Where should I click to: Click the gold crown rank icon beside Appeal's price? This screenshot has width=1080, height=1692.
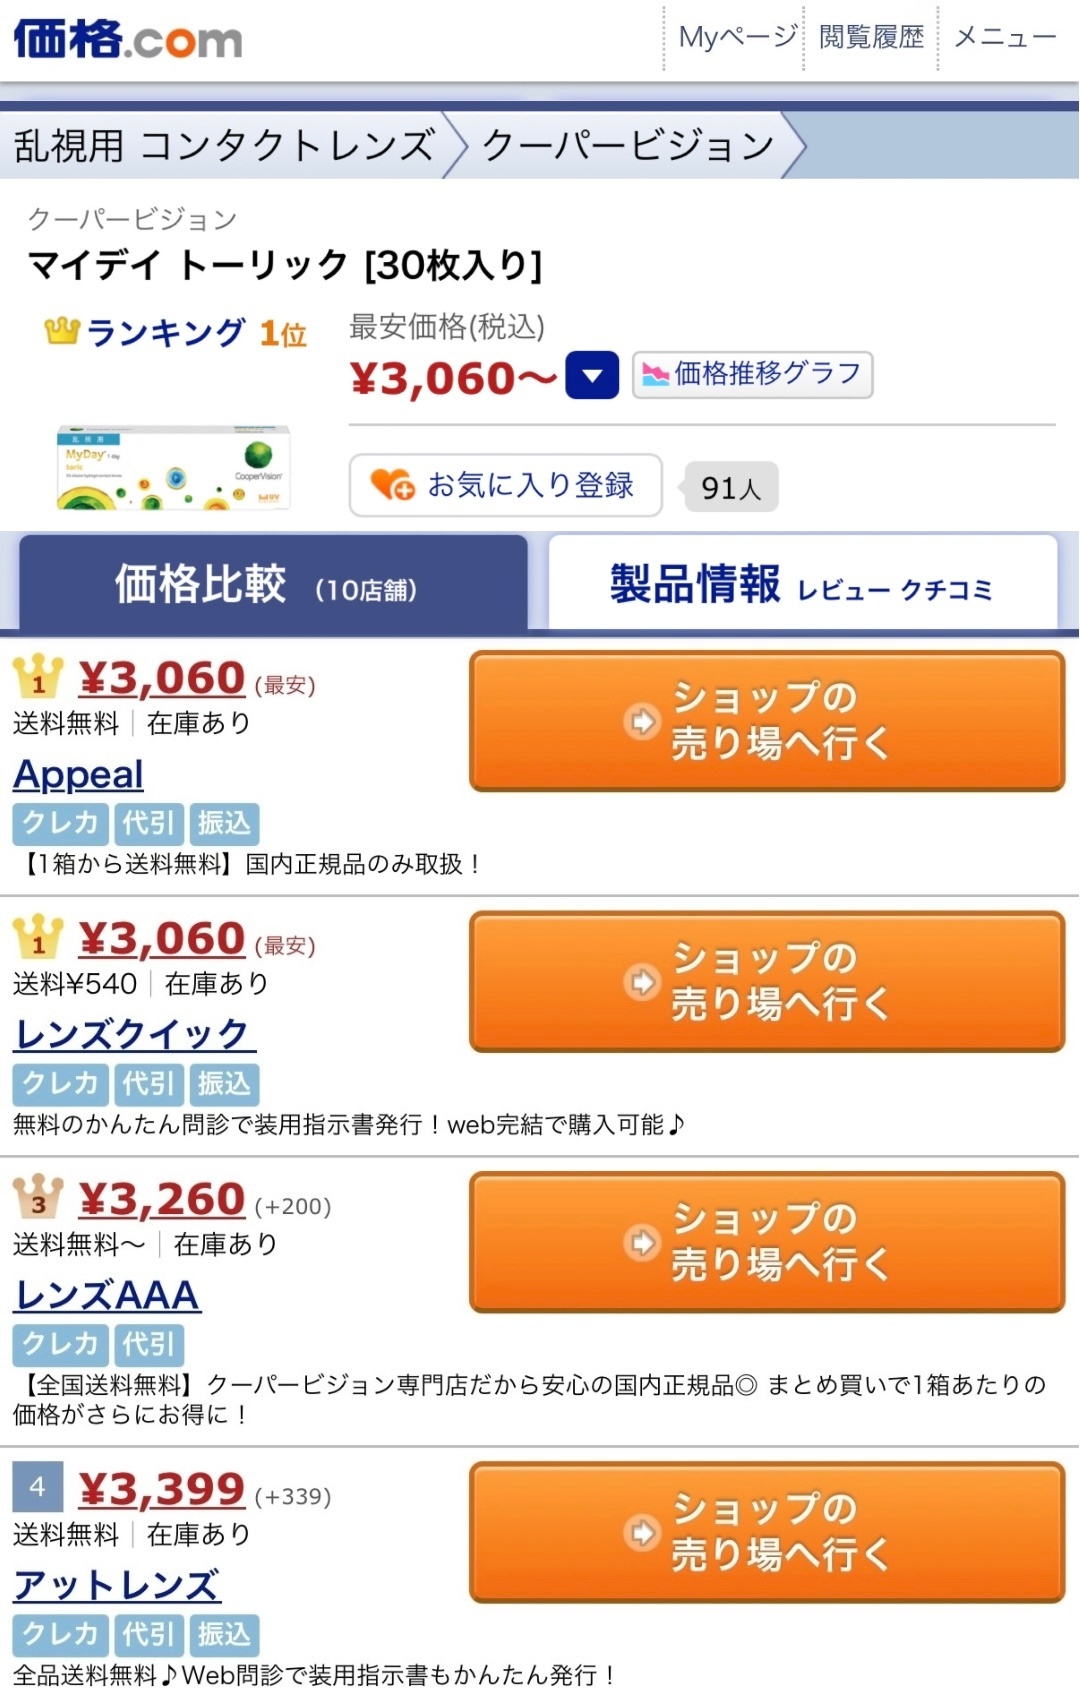(x=38, y=677)
